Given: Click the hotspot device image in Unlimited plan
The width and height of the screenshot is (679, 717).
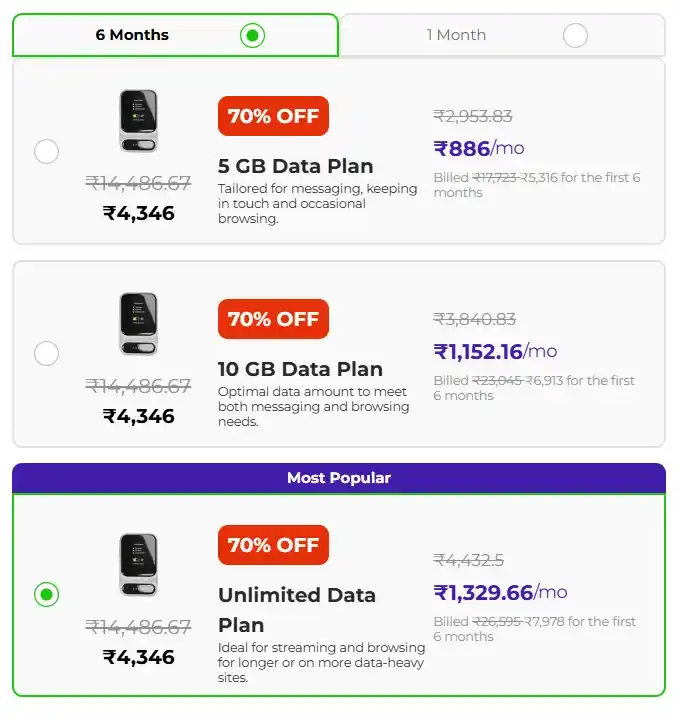Looking at the screenshot, I should pyautogui.click(x=138, y=566).
